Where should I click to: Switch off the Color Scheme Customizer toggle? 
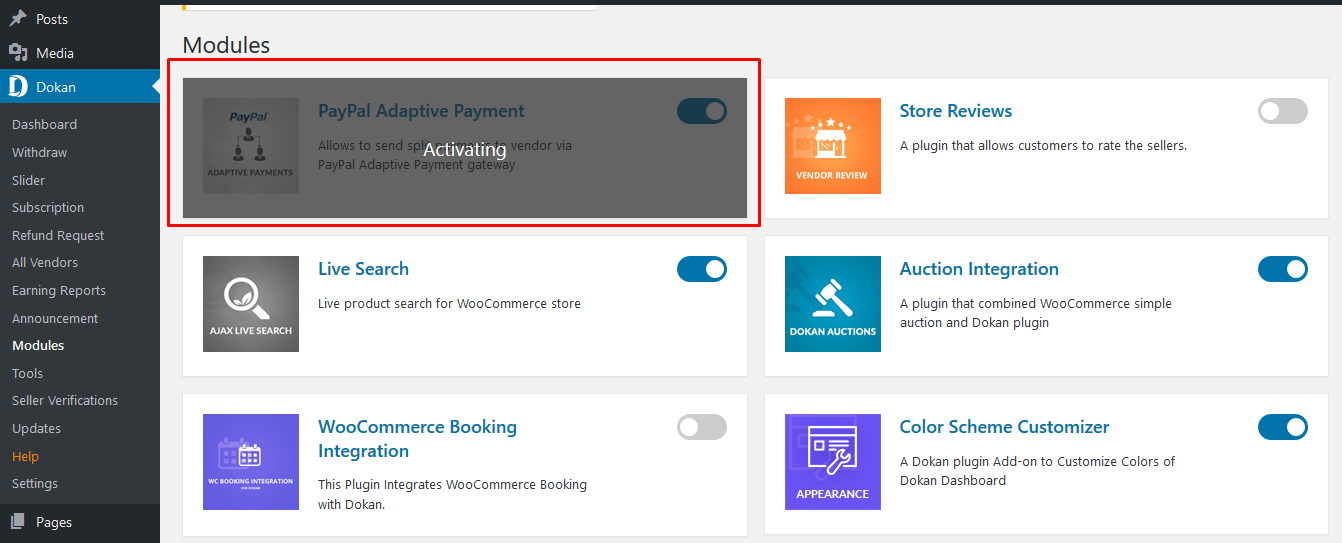coord(1283,427)
